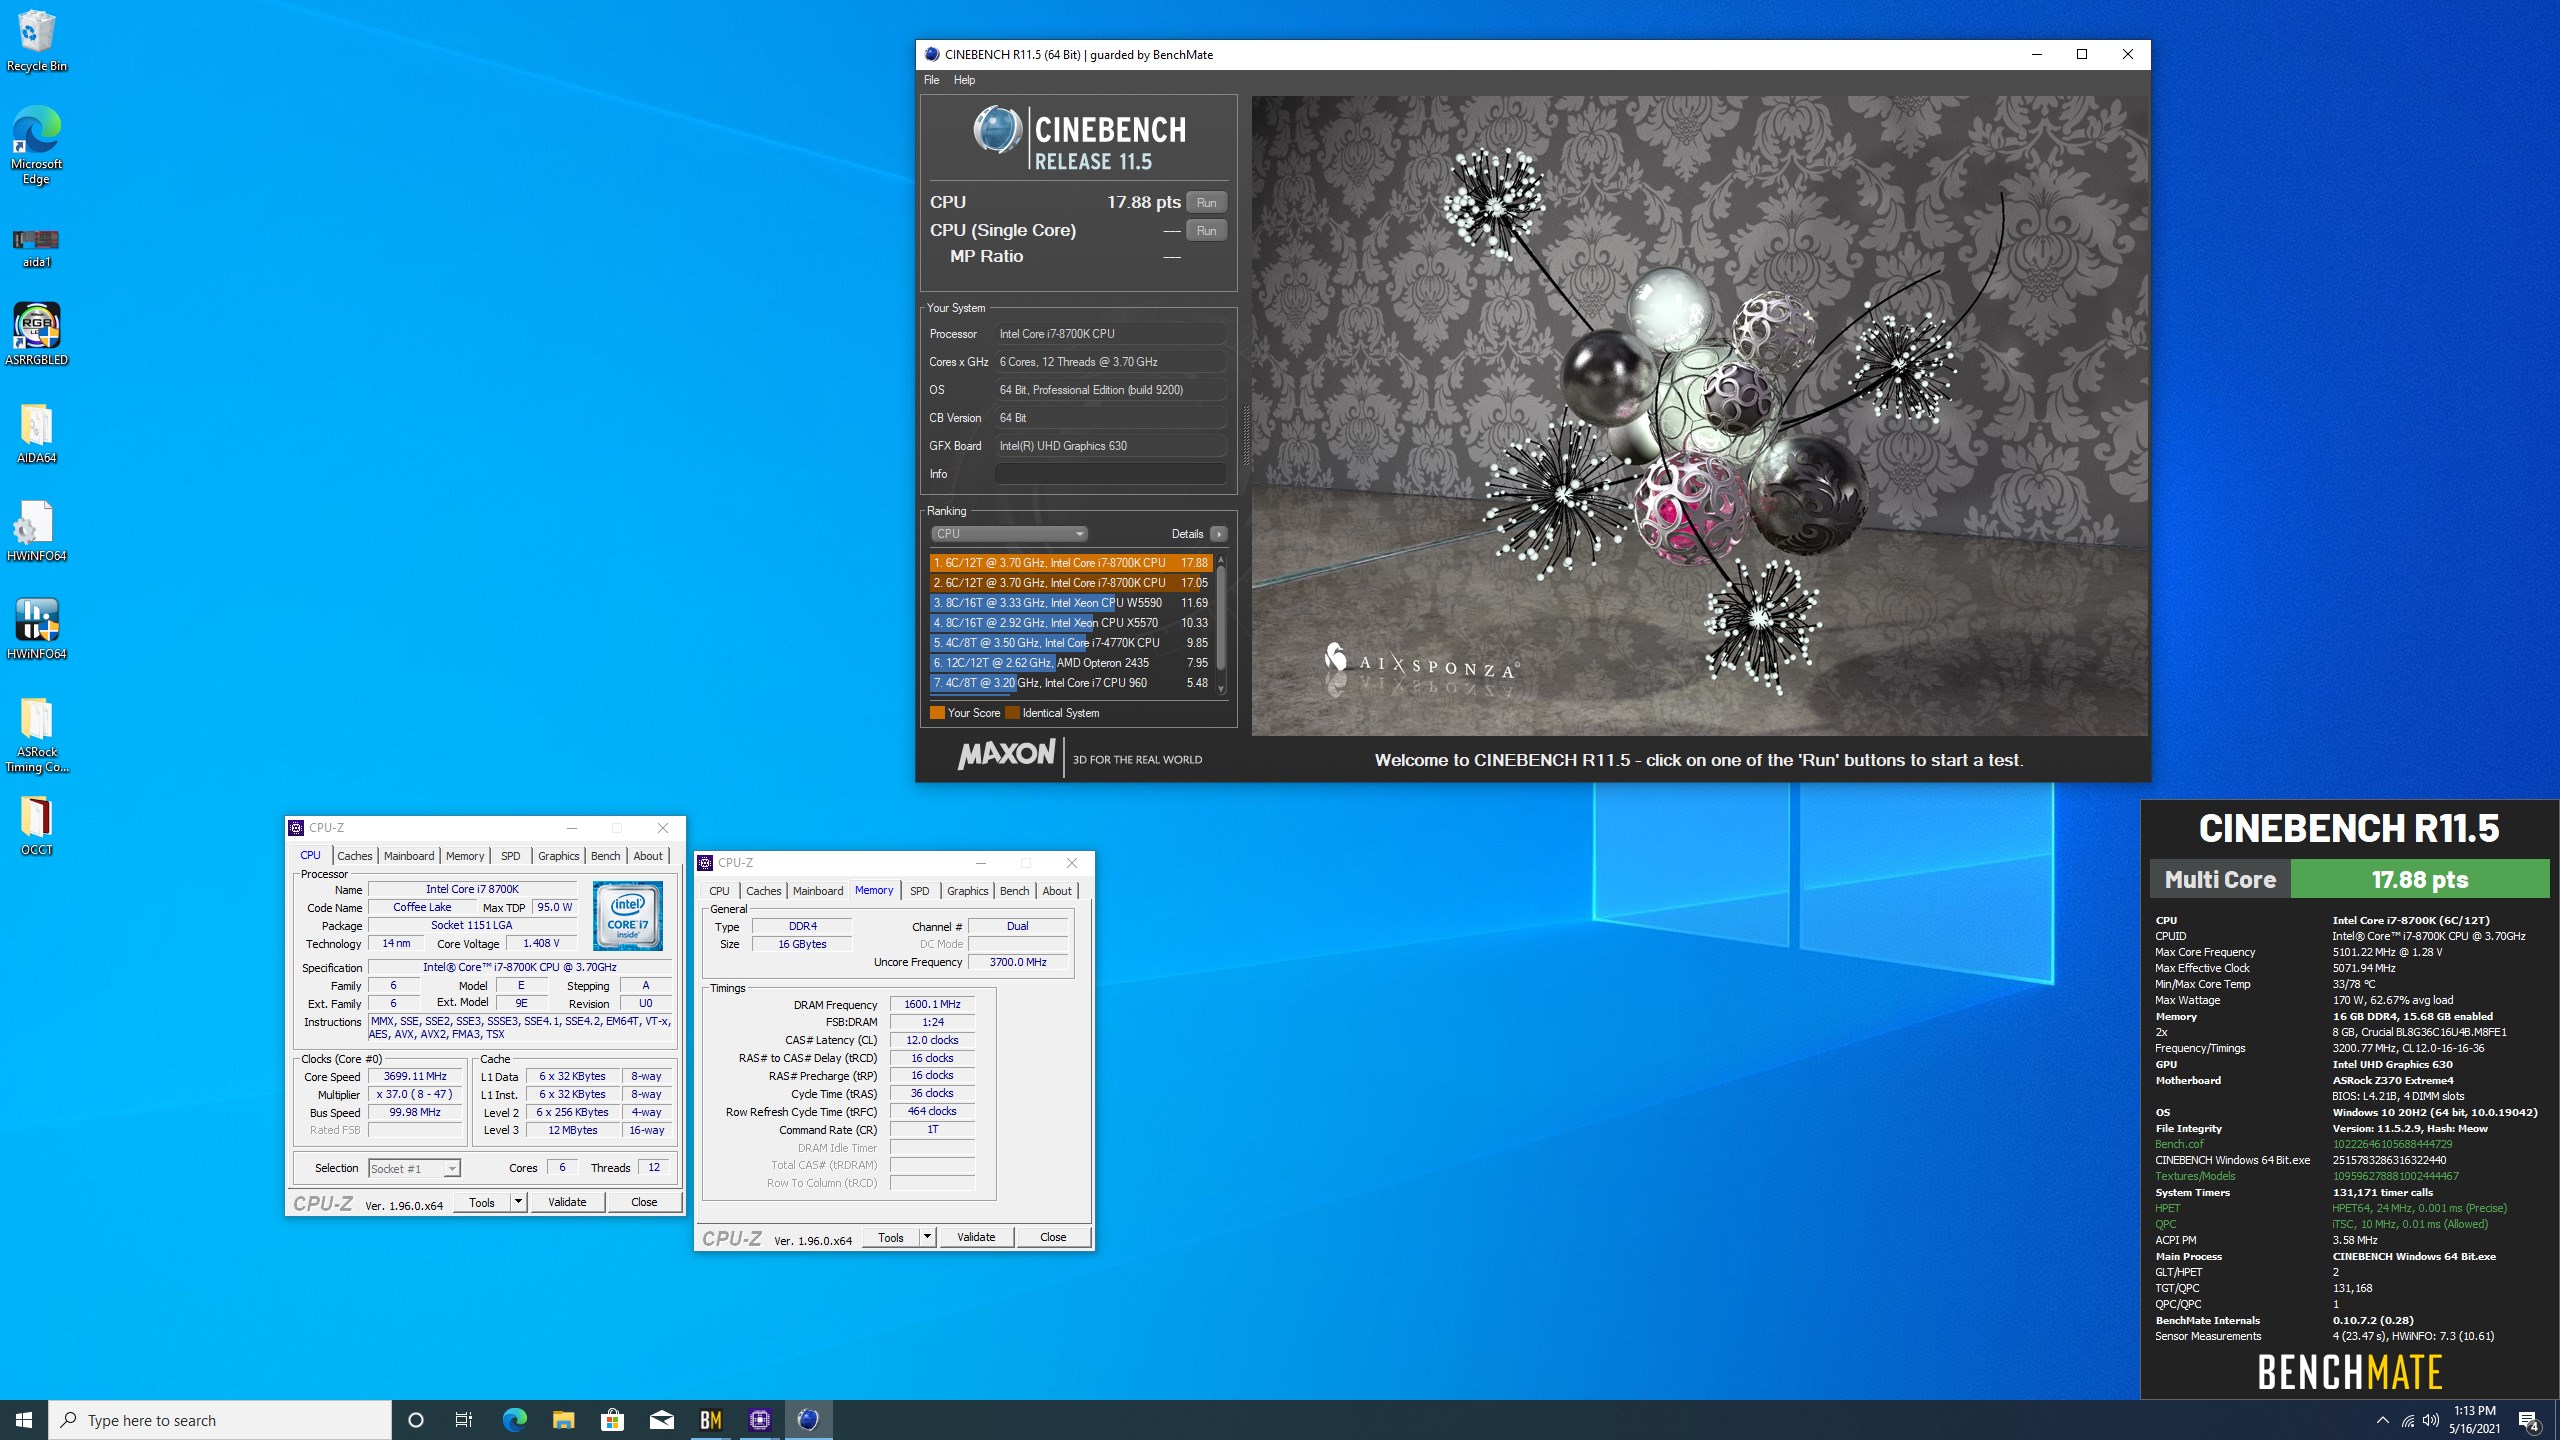Image resolution: width=2560 pixels, height=1440 pixels.
Task: Open the Socket #1 selection dropdown
Action: 414,1168
